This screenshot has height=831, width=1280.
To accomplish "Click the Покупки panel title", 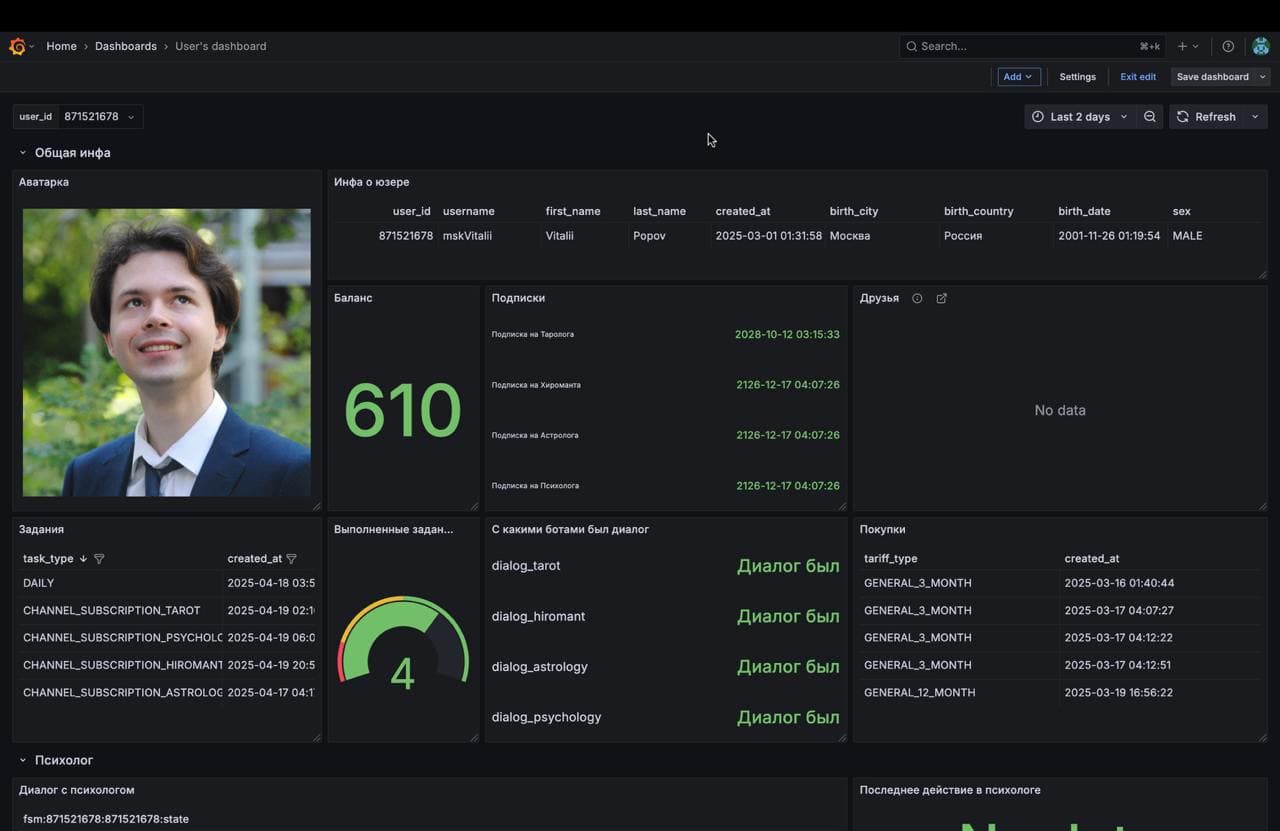I will click(x=883, y=529).
